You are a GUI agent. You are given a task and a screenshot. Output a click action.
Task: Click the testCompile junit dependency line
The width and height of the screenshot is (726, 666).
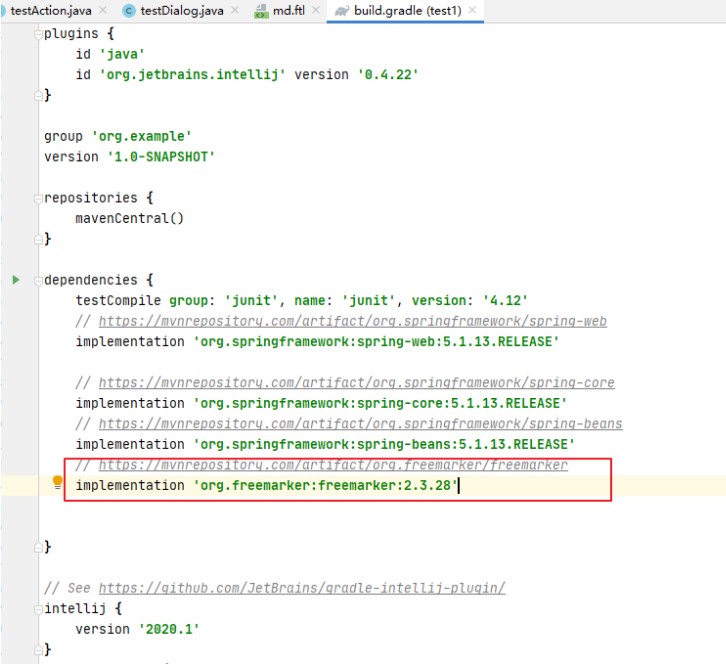(x=301, y=301)
